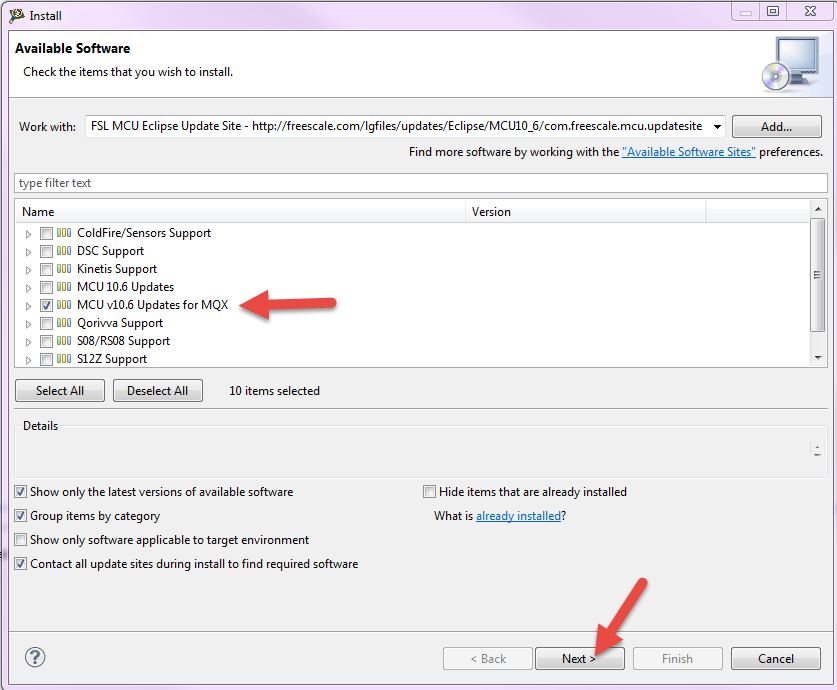This screenshot has width=837, height=690.
Task: Enable Show only software applicable to target environment
Action: point(20,540)
